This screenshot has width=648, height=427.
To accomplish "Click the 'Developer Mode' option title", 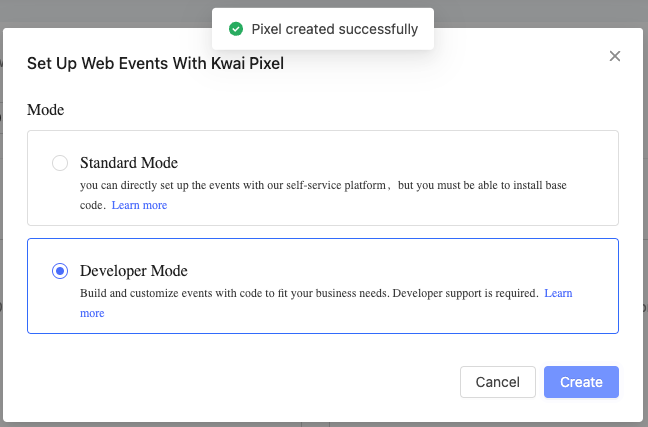I will (134, 271).
